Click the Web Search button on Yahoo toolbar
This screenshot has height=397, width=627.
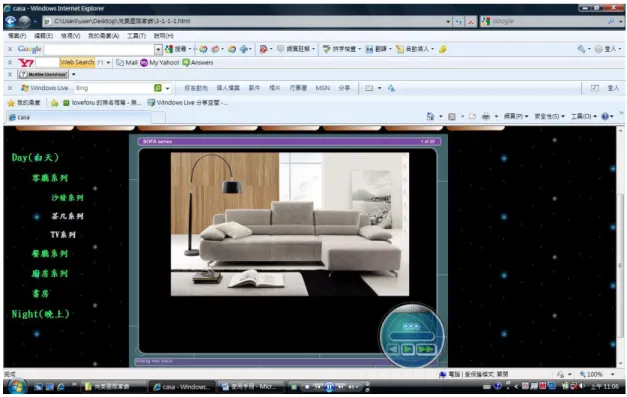pos(77,62)
